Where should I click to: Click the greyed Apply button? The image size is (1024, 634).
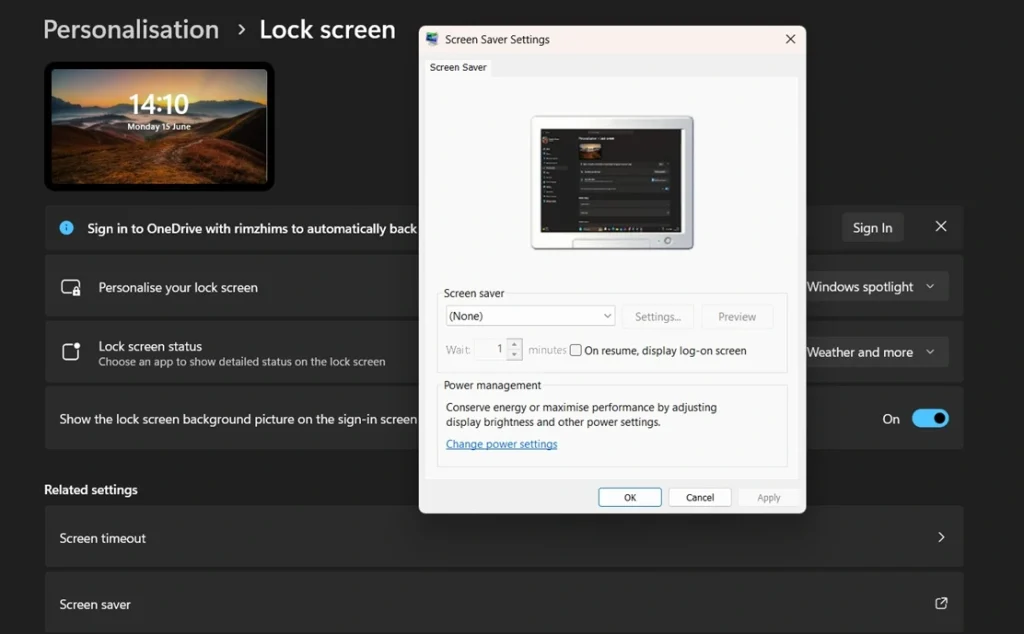pyautogui.click(x=769, y=498)
